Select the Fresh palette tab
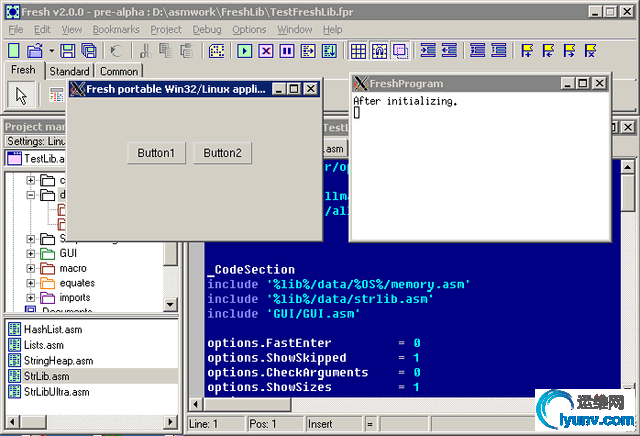The image size is (640, 436). [x=23, y=70]
